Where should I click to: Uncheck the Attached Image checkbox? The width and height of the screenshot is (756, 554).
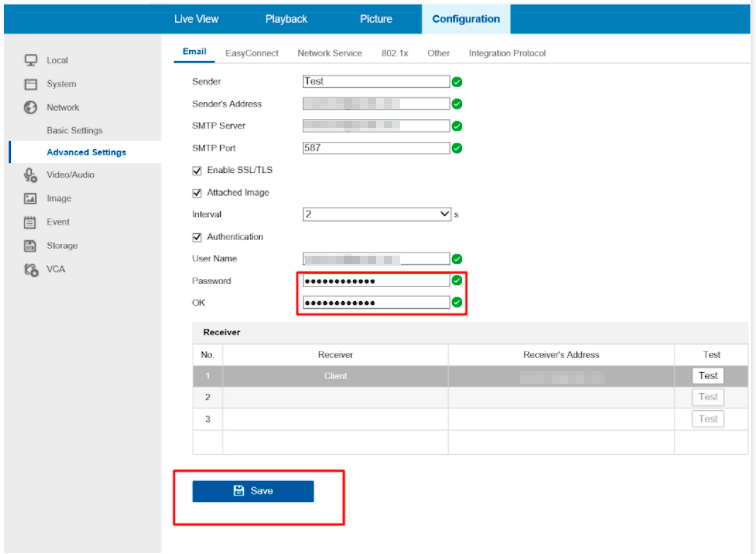(197, 193)
